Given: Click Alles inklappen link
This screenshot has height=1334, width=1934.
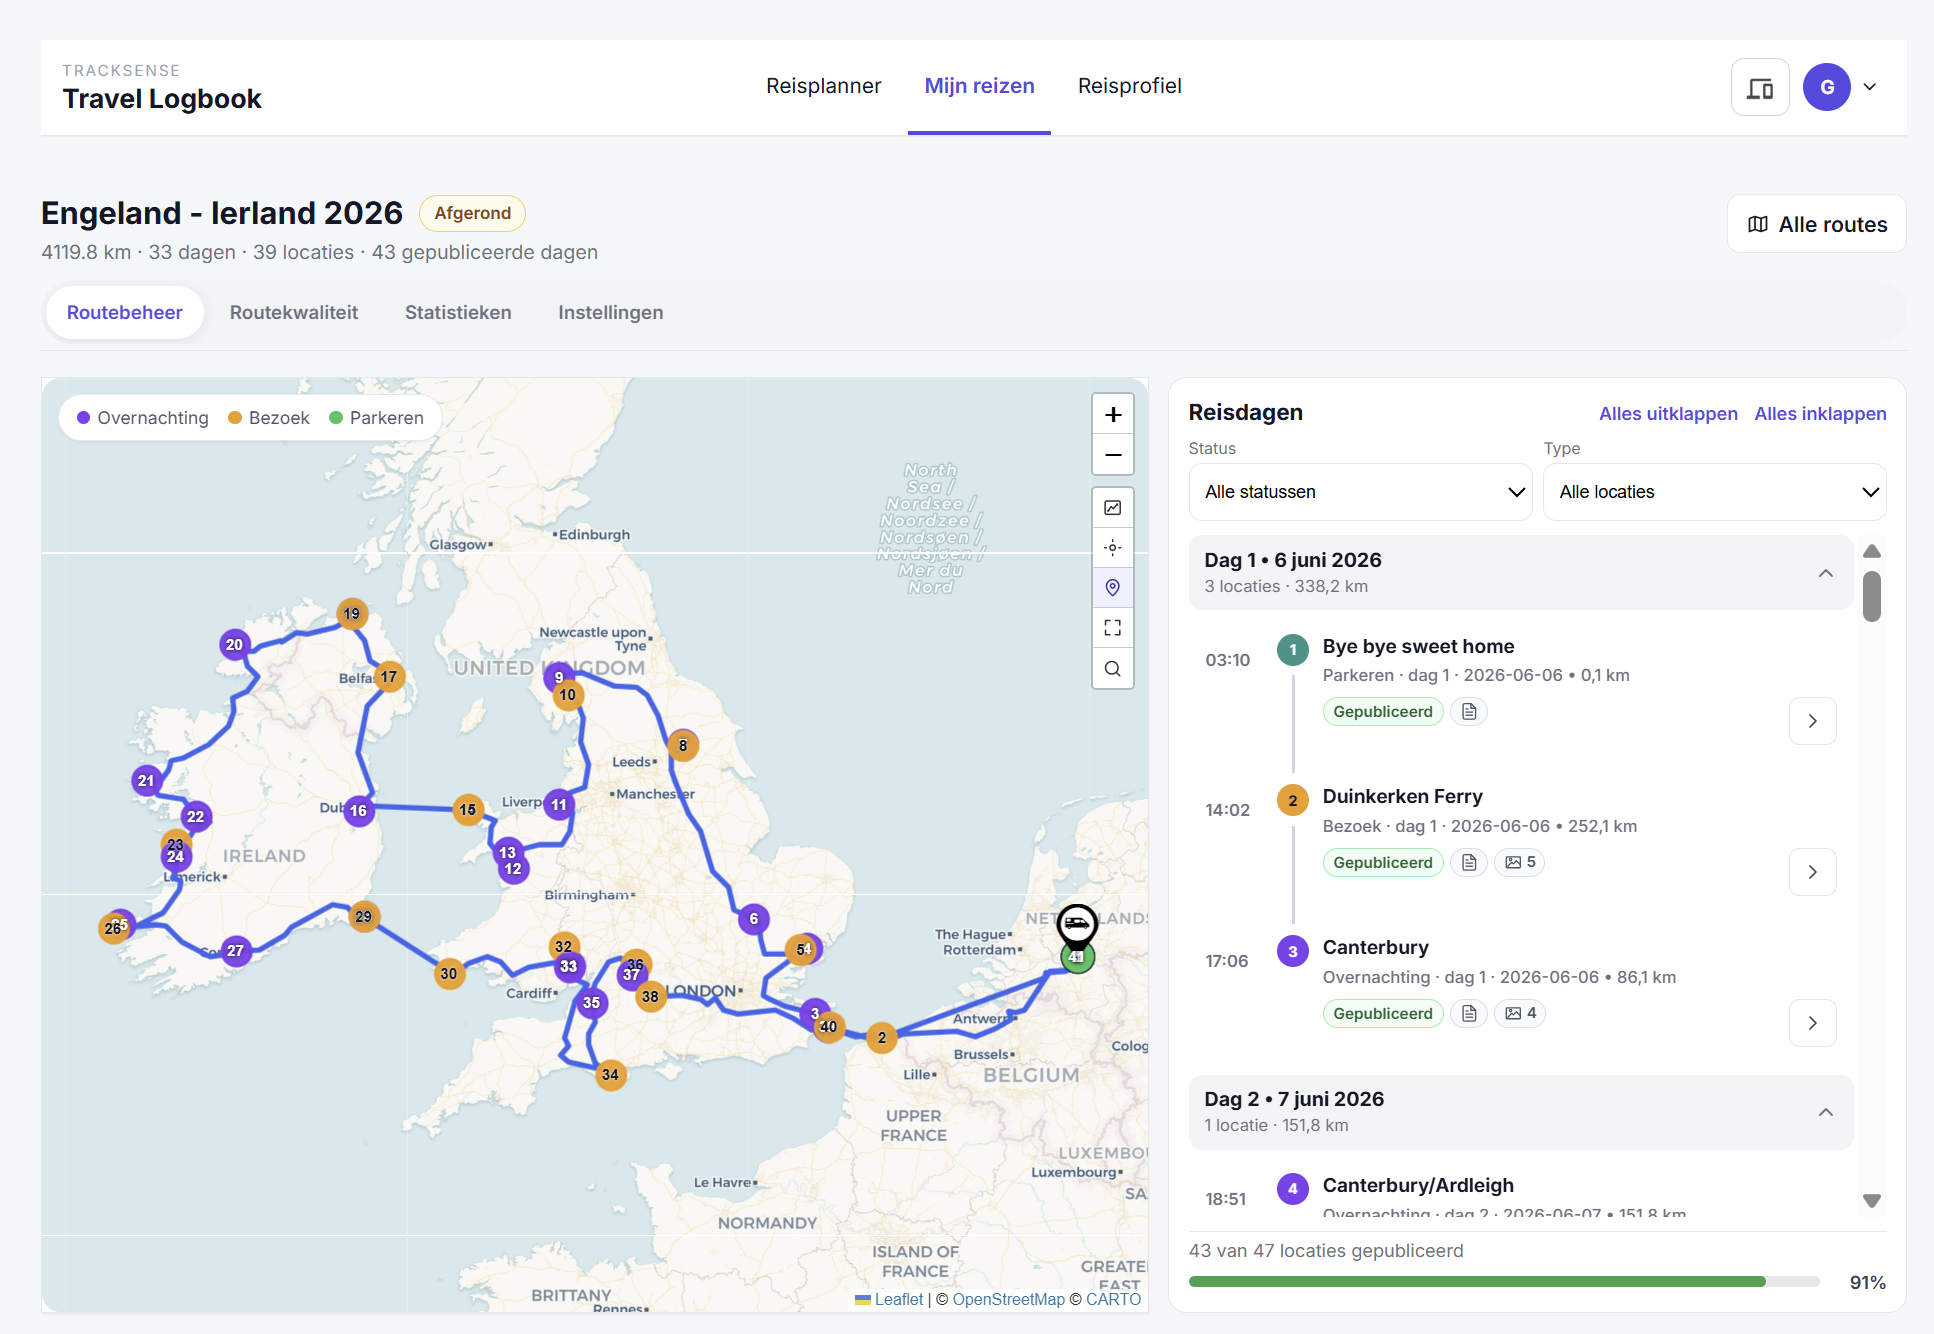Looking at the screenshot, I should pos(1820,414).
